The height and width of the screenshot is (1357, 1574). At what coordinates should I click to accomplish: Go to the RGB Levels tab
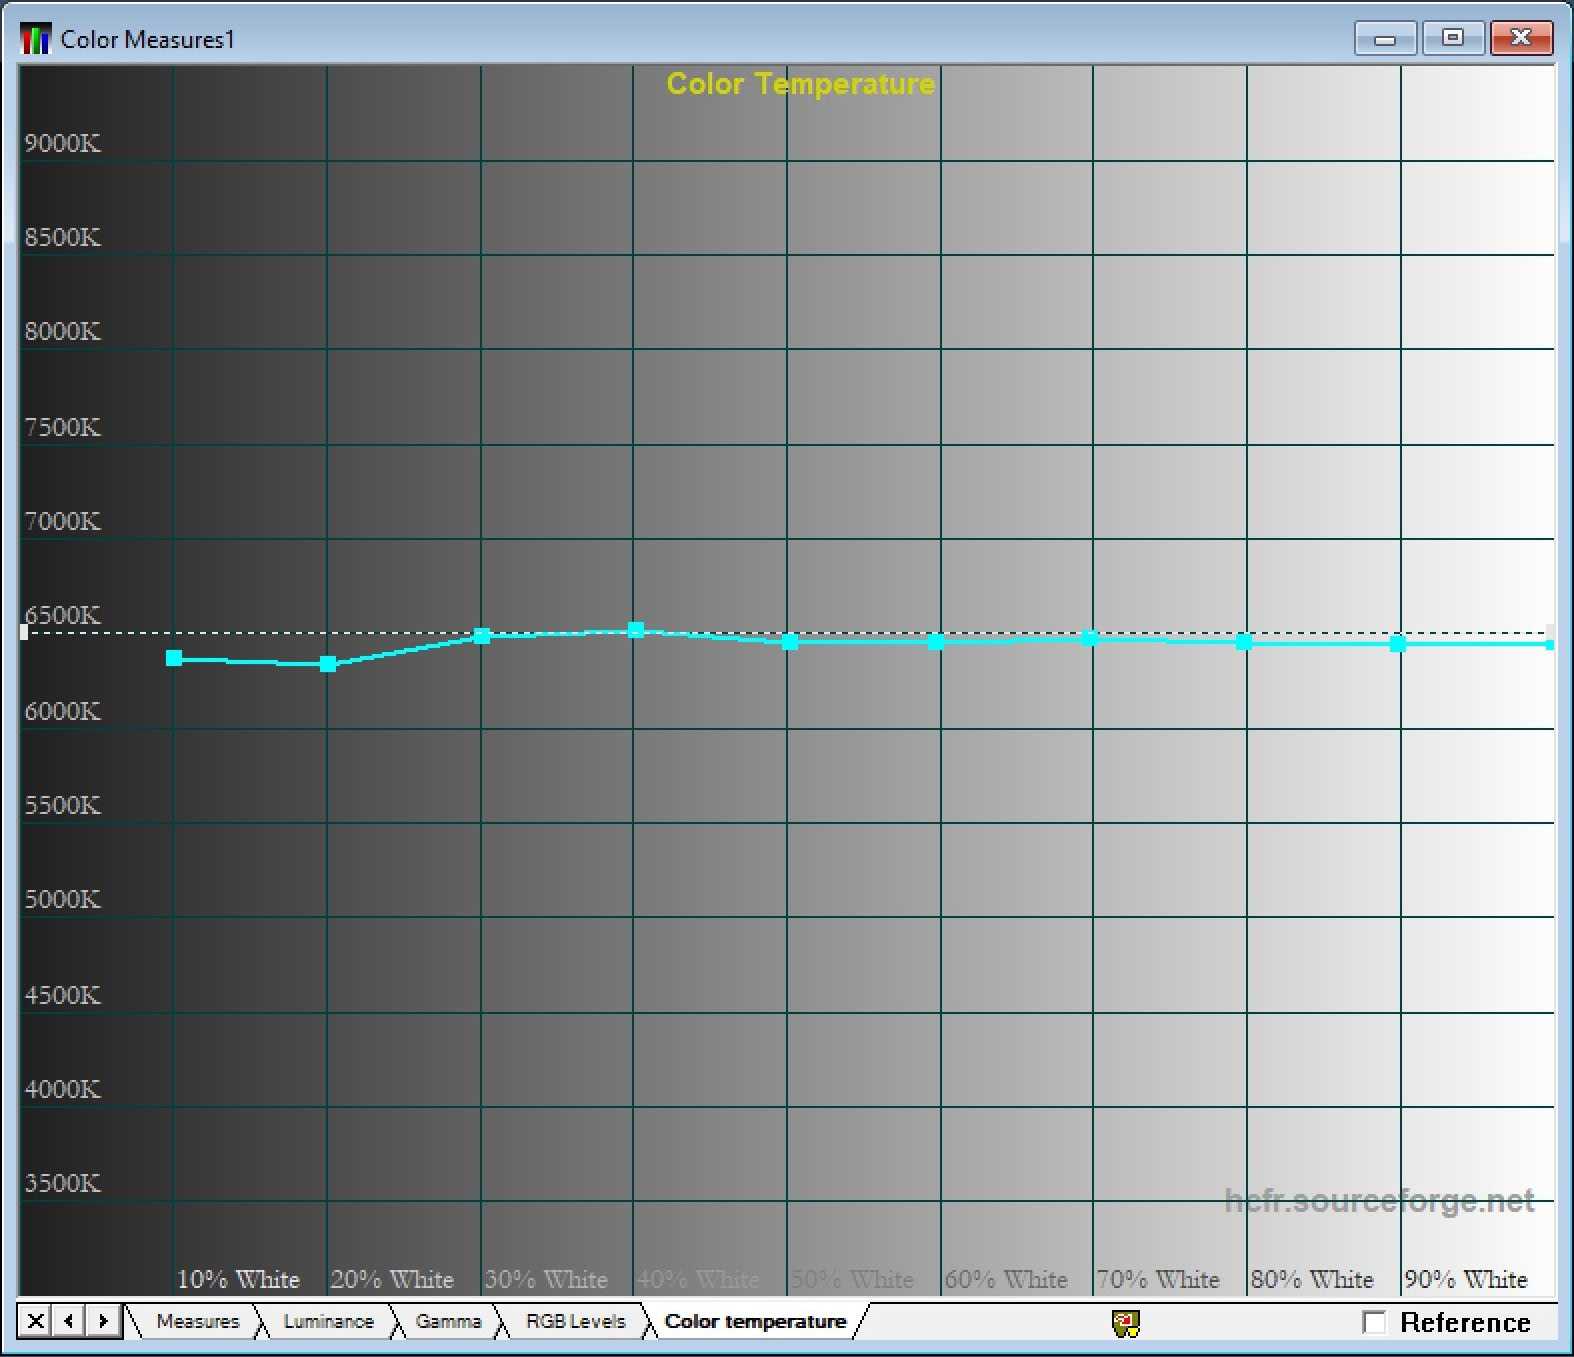575,1321
